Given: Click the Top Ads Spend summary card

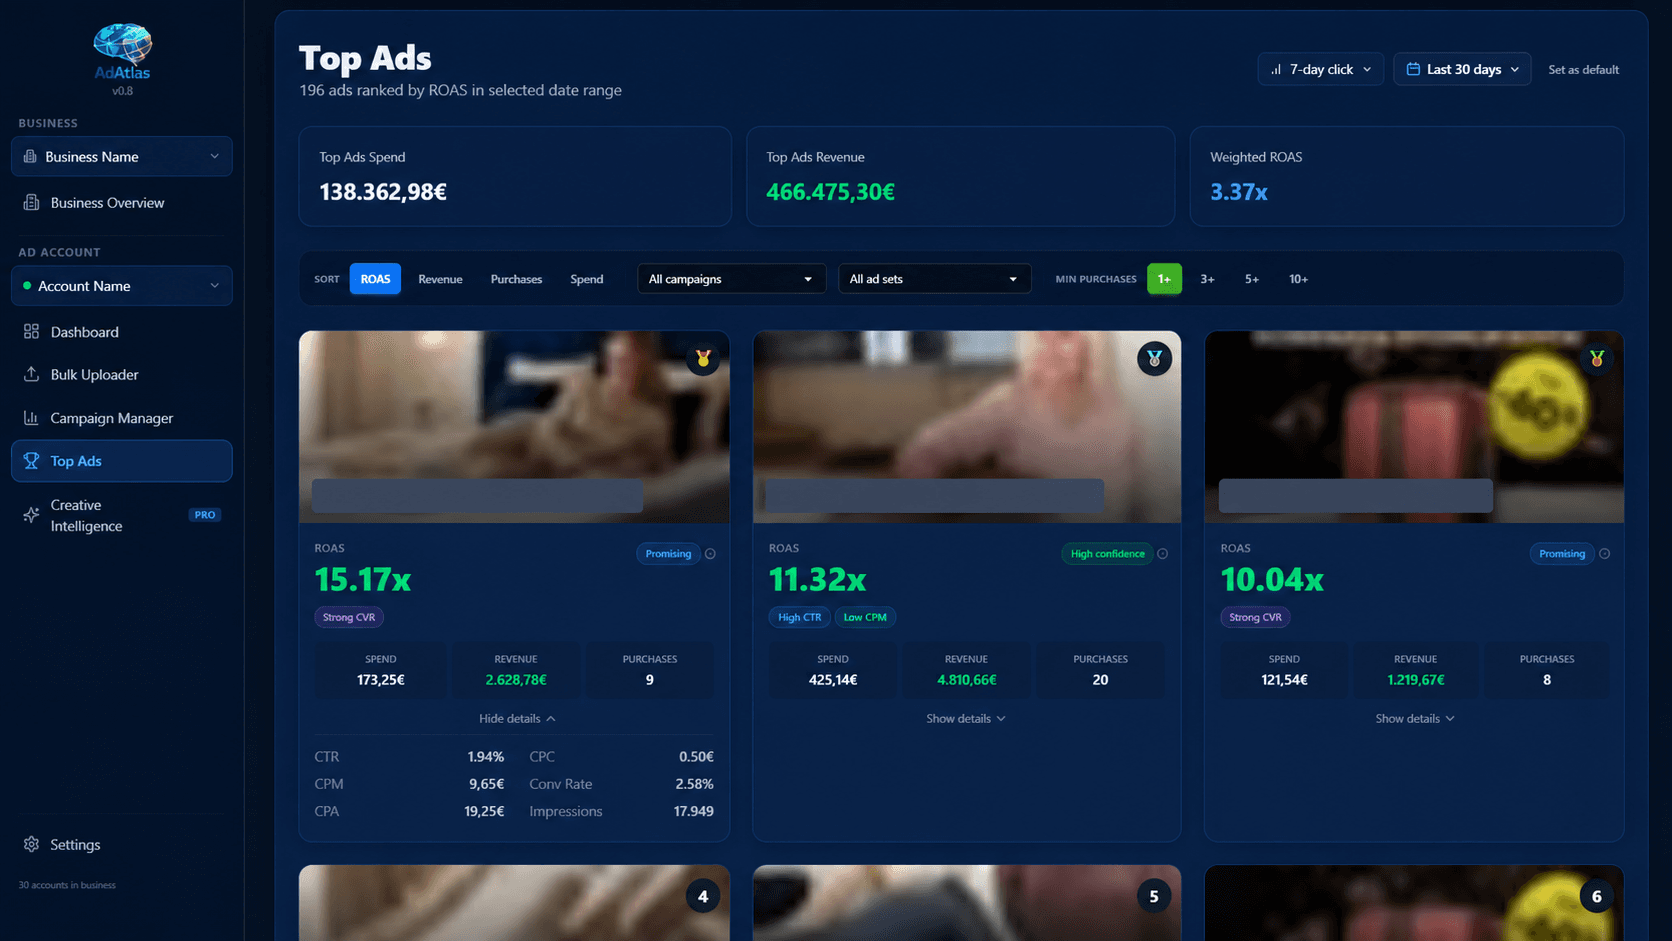Looking at the screenshot, I should pos(516,176).
